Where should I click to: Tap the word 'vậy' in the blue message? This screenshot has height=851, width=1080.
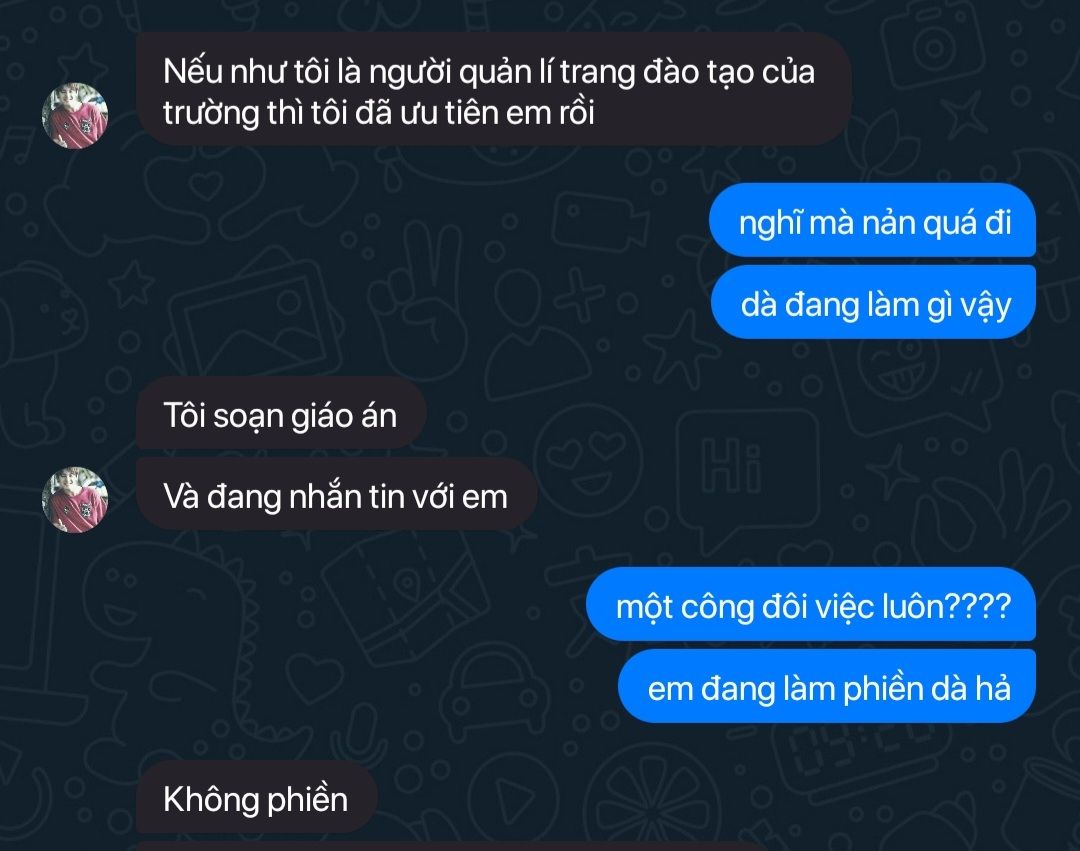[986, 305]
